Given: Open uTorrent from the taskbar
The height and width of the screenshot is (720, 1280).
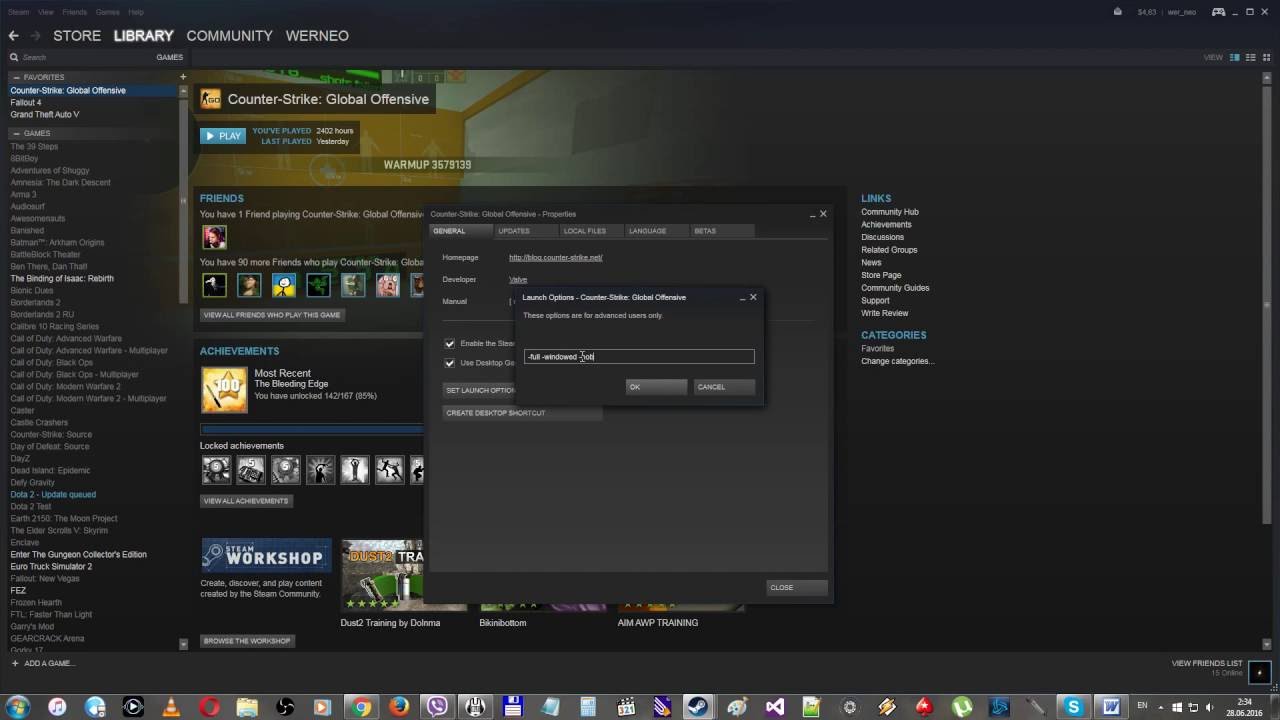Looking at the screenshot, I should (x=962, y=707).
